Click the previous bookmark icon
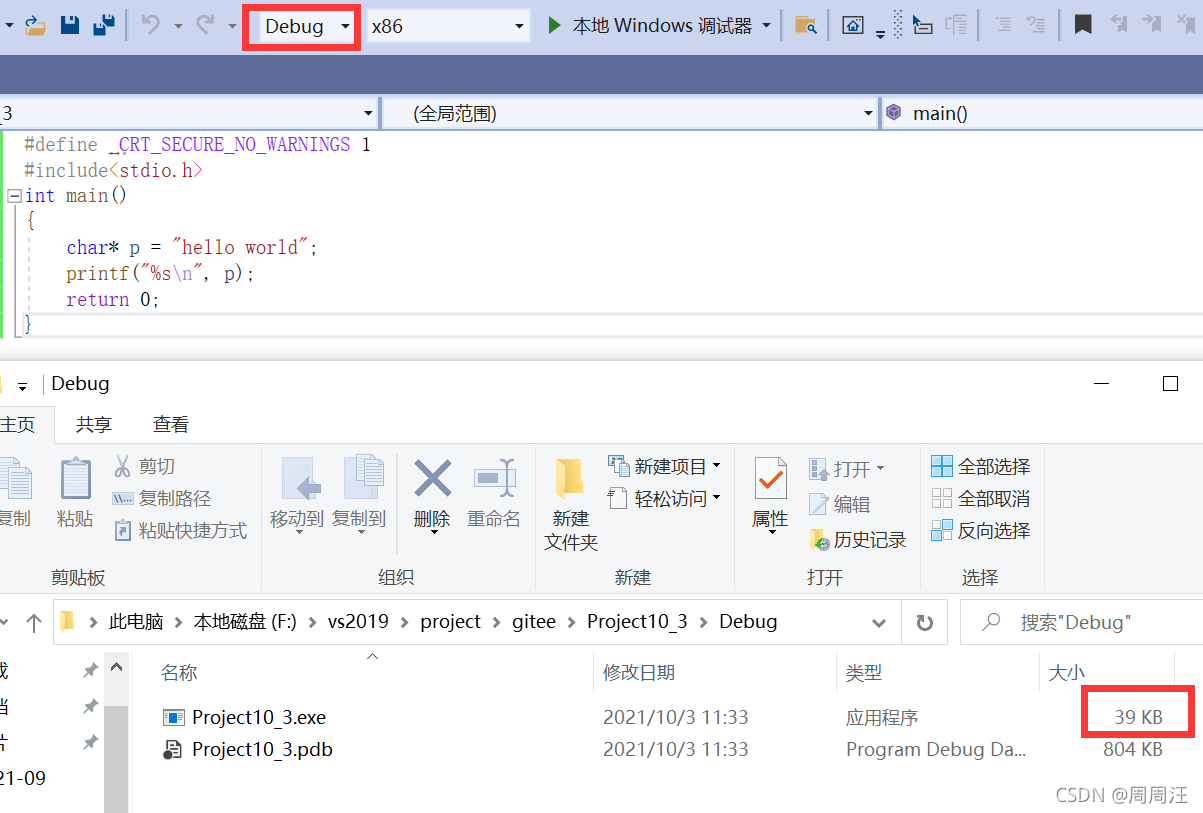 coord(1119,26)
